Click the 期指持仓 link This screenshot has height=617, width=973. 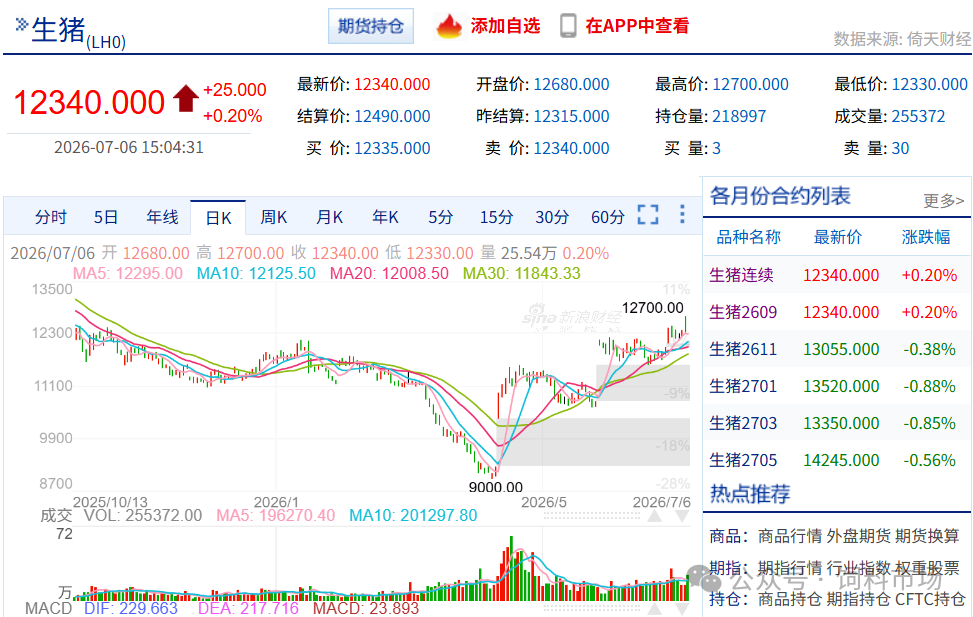point(858,599)
